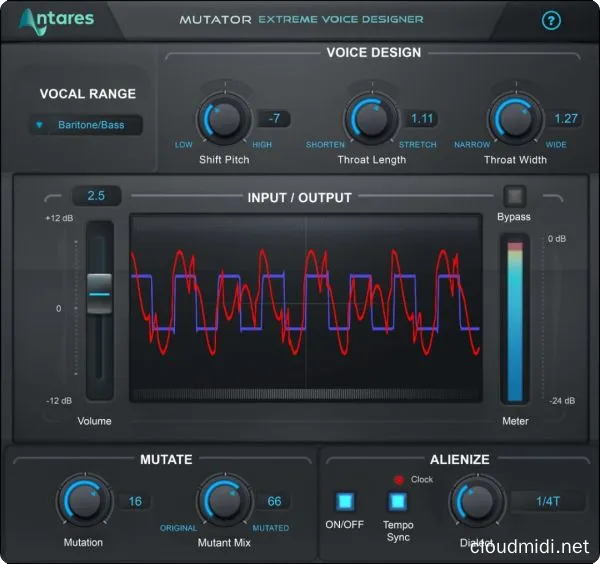Open the Vocal Range Baritone/Bass dropdown

coord(86,125)
